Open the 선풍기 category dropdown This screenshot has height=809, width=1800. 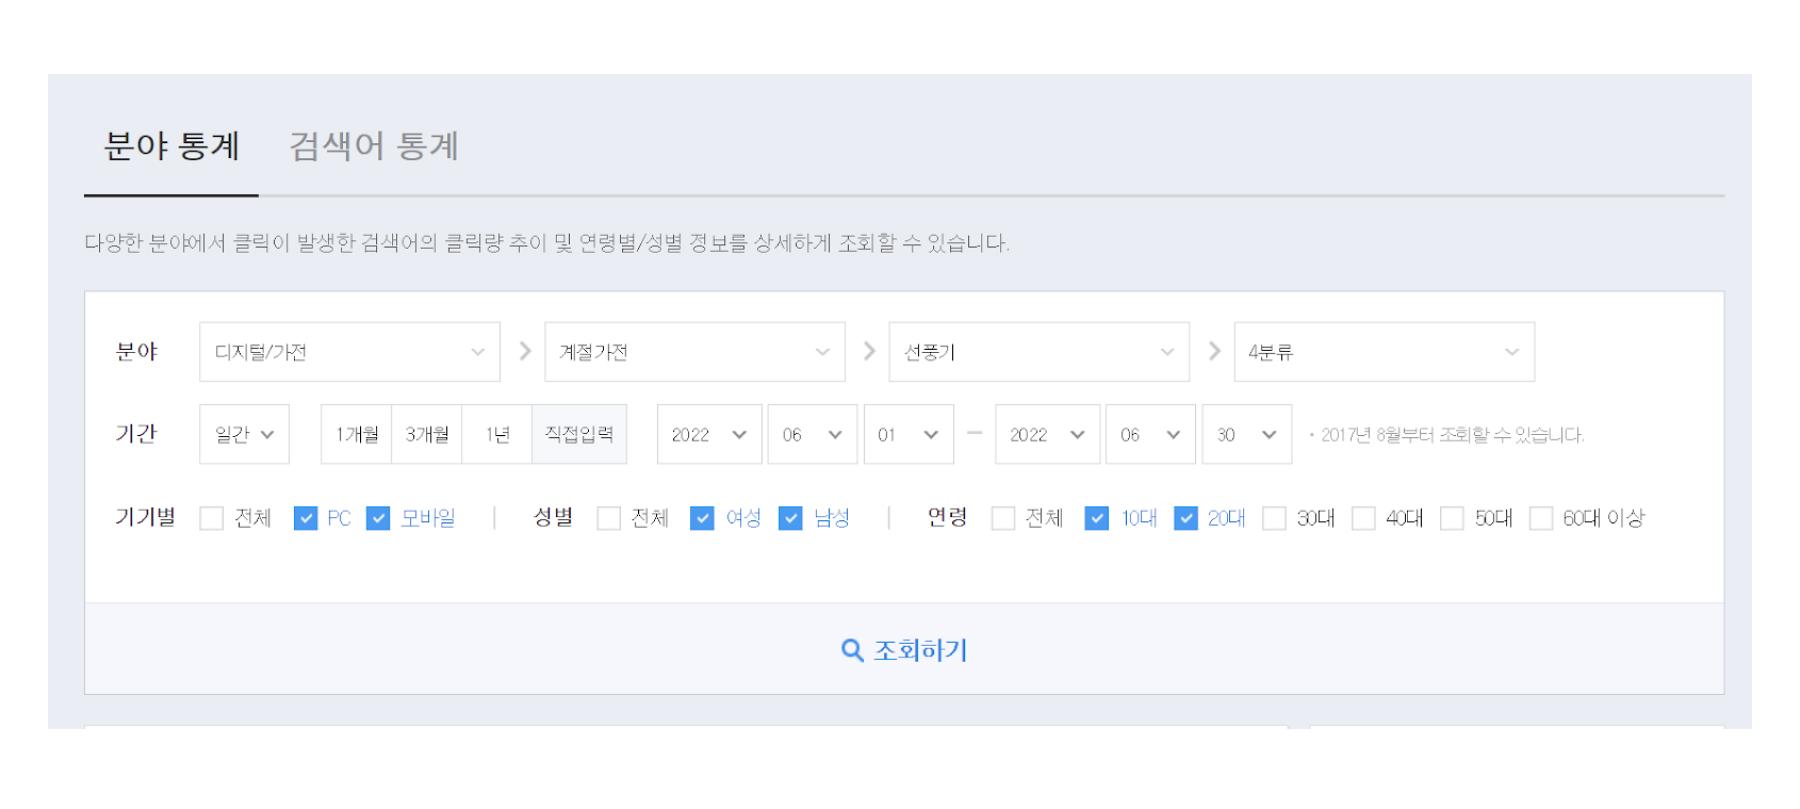(1038, 352)
